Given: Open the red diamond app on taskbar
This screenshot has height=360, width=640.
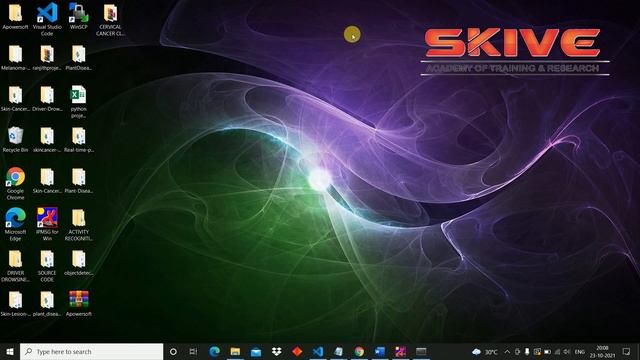Looking at the screenshot, I should click(x=297, y=351).
